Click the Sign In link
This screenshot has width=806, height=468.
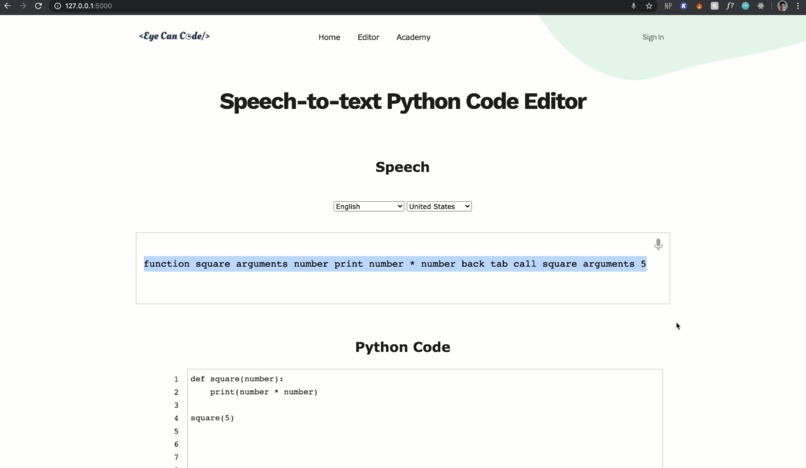coord(653,37)
